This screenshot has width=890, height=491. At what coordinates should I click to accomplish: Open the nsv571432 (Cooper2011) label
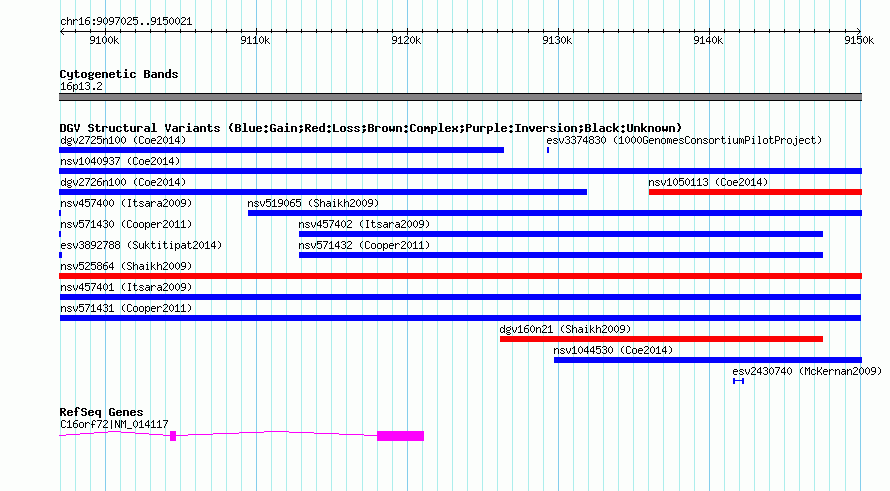tap(364, 245)
